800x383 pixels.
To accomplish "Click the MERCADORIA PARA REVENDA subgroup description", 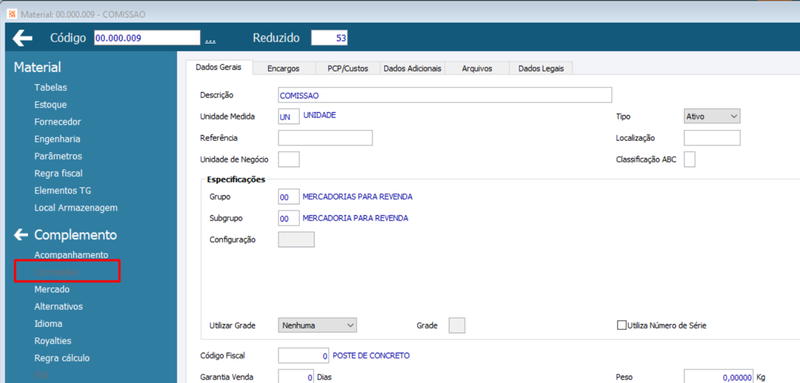I will point(356,218).
